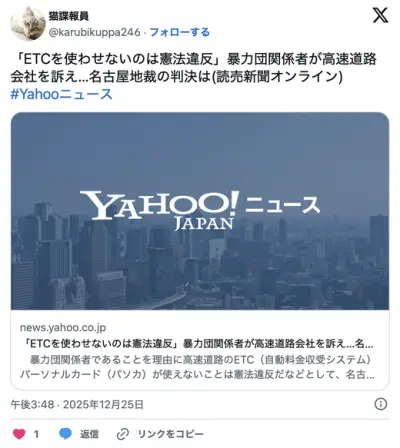
Task: Click the blue reply bubble icon
Action: [65, 434]
